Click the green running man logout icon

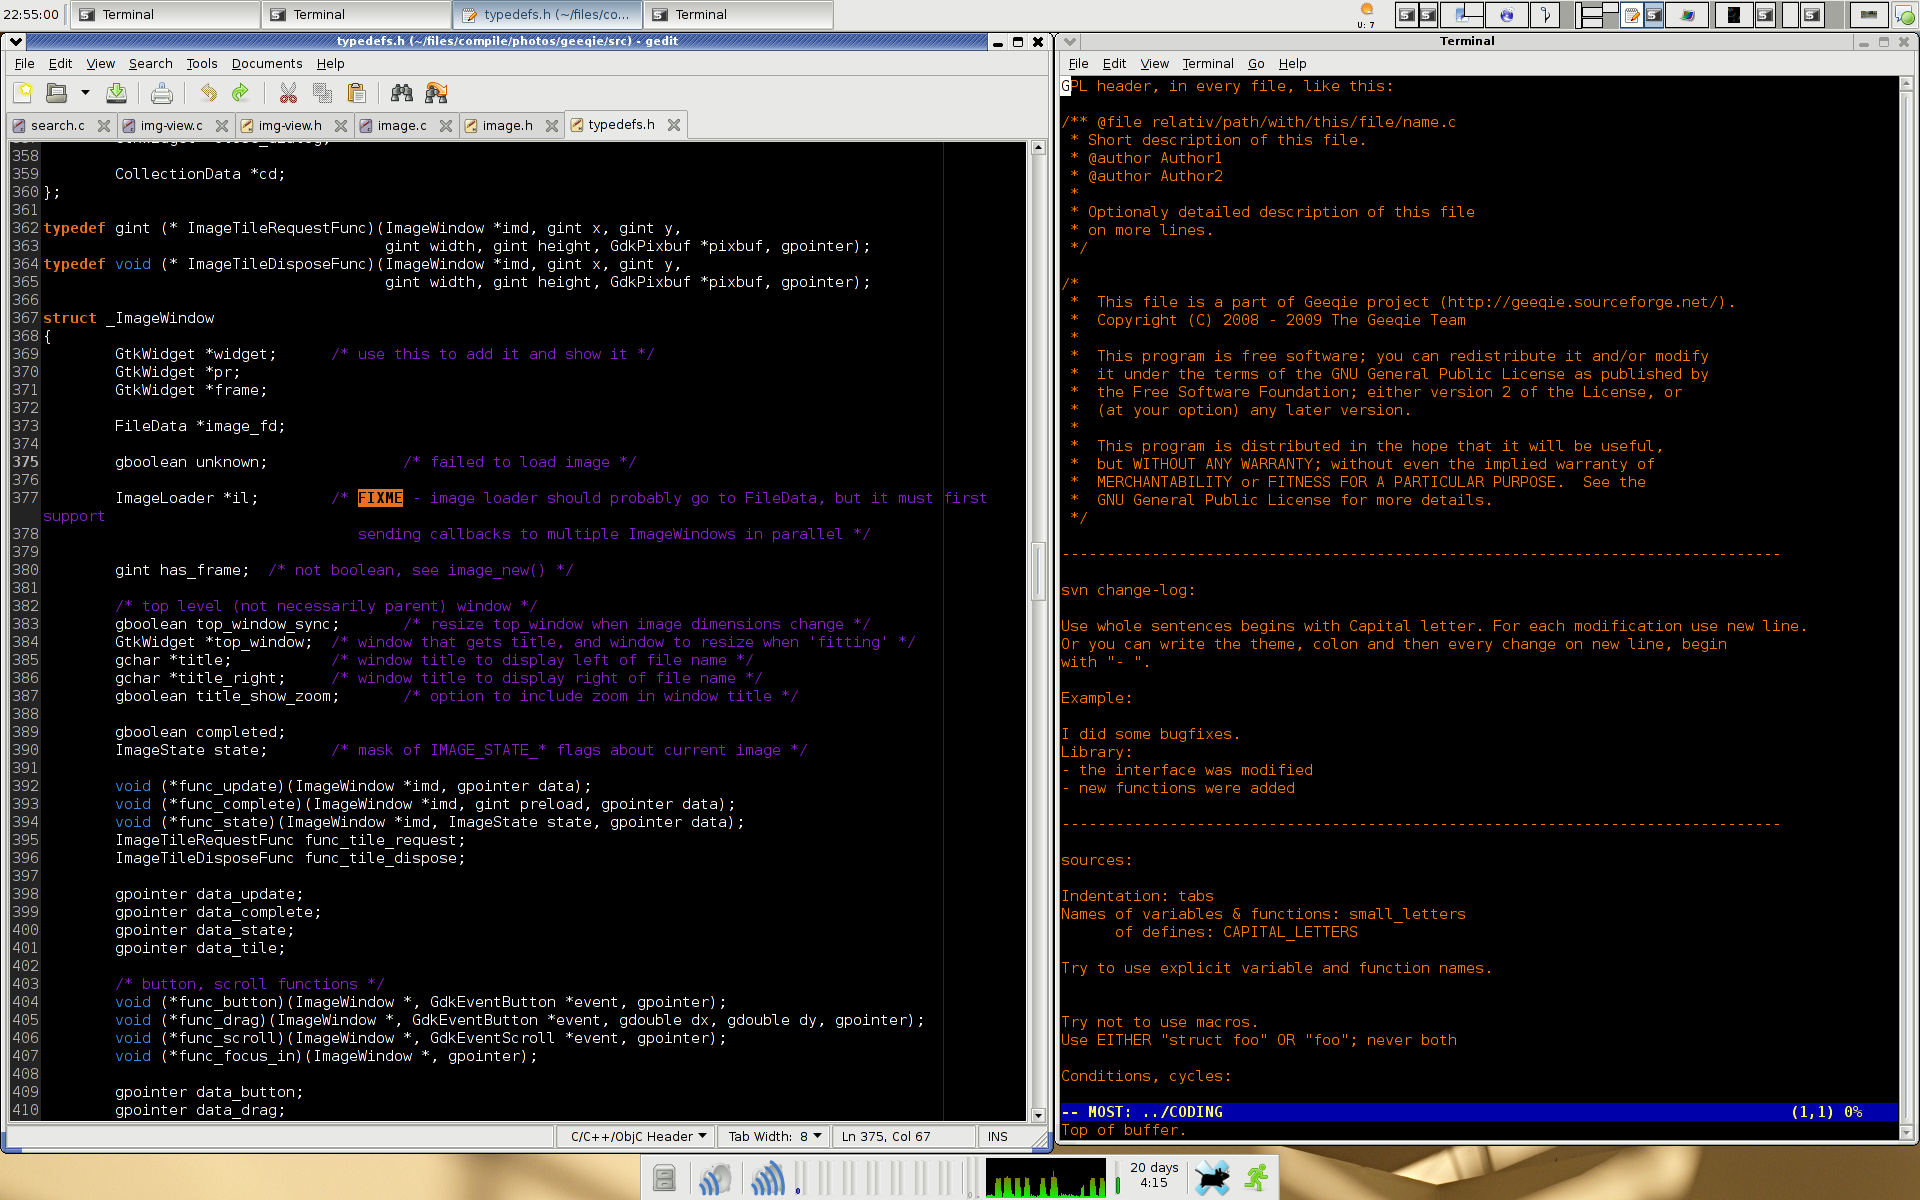[1256, 1177]
